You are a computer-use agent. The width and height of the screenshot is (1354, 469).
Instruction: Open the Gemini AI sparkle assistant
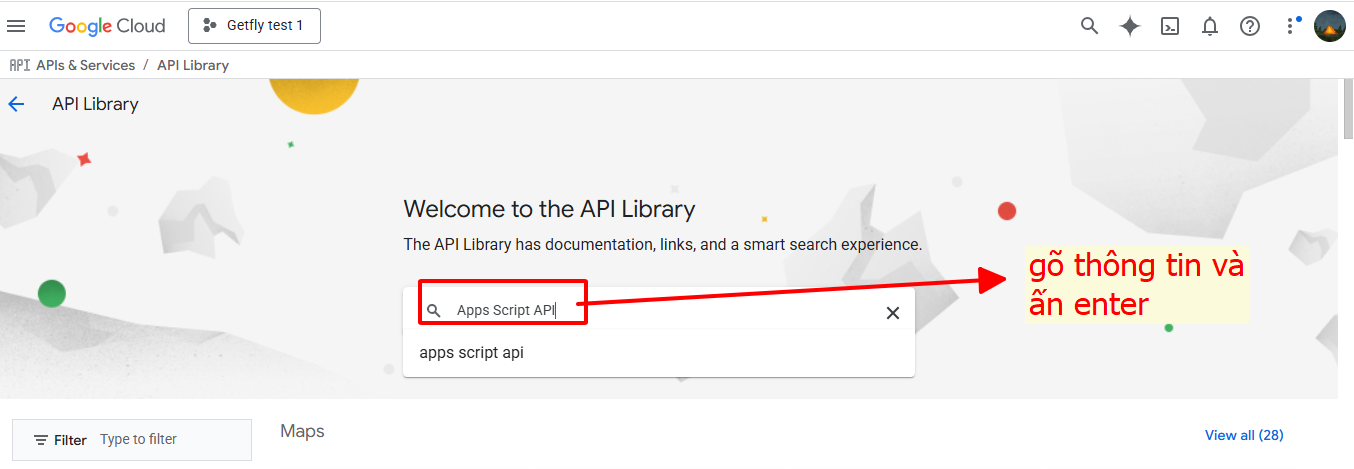[1130, 26]
